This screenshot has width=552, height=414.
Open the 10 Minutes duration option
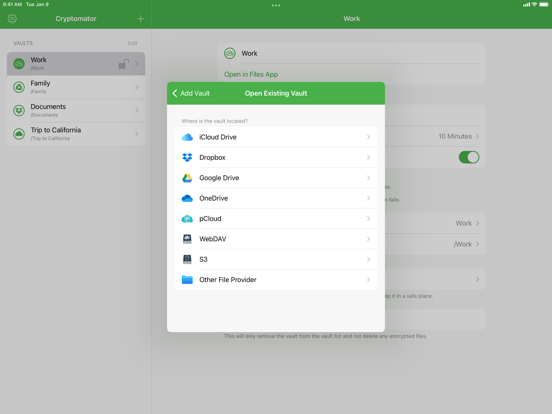[458, 136]
